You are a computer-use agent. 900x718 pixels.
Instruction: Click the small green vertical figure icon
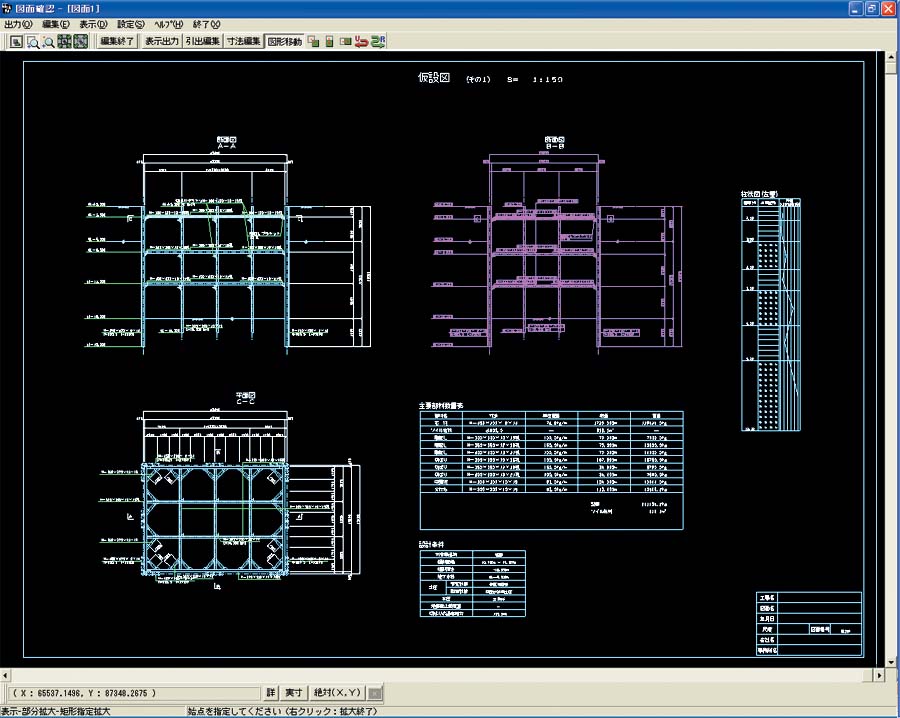pyautogui.click(x=329, y=41)
